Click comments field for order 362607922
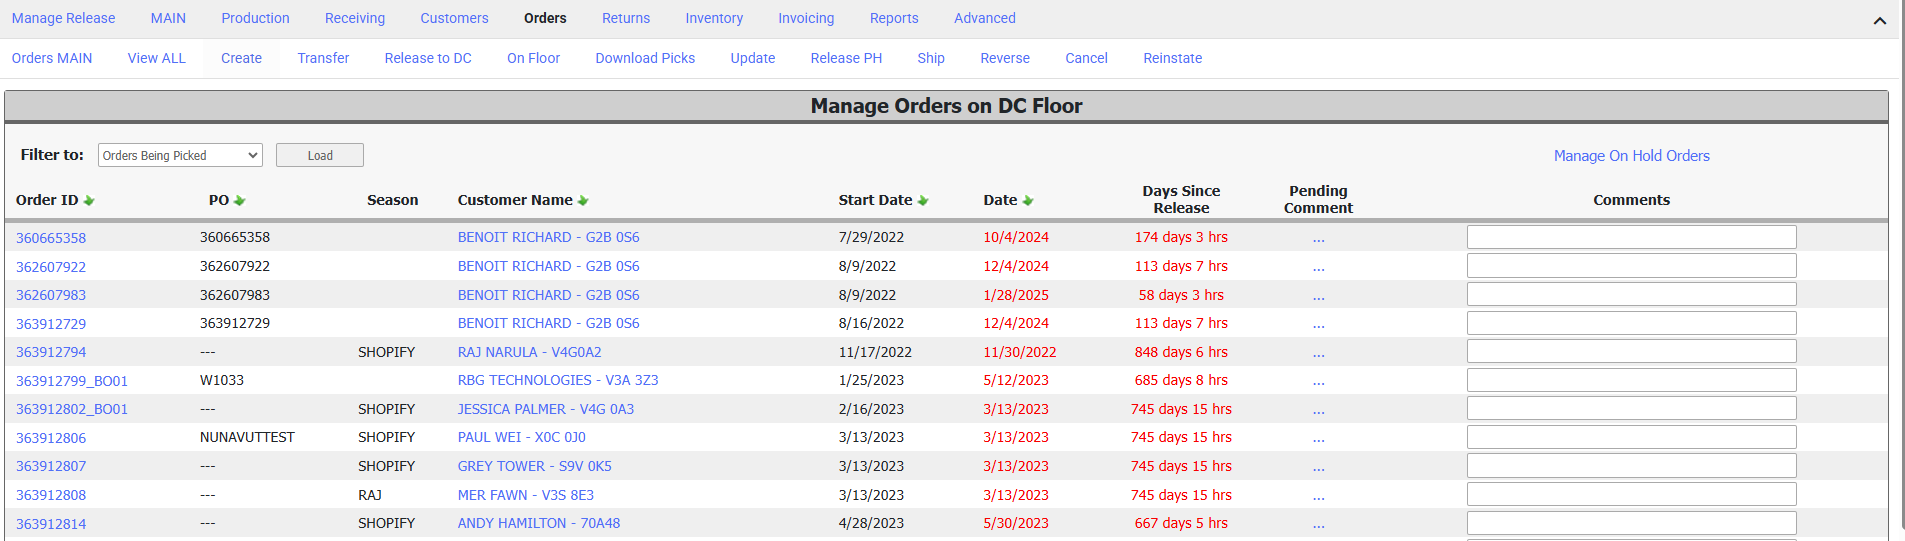Image resolution: width=1905 pixels, height=541 pixels. click(1631, 266)
